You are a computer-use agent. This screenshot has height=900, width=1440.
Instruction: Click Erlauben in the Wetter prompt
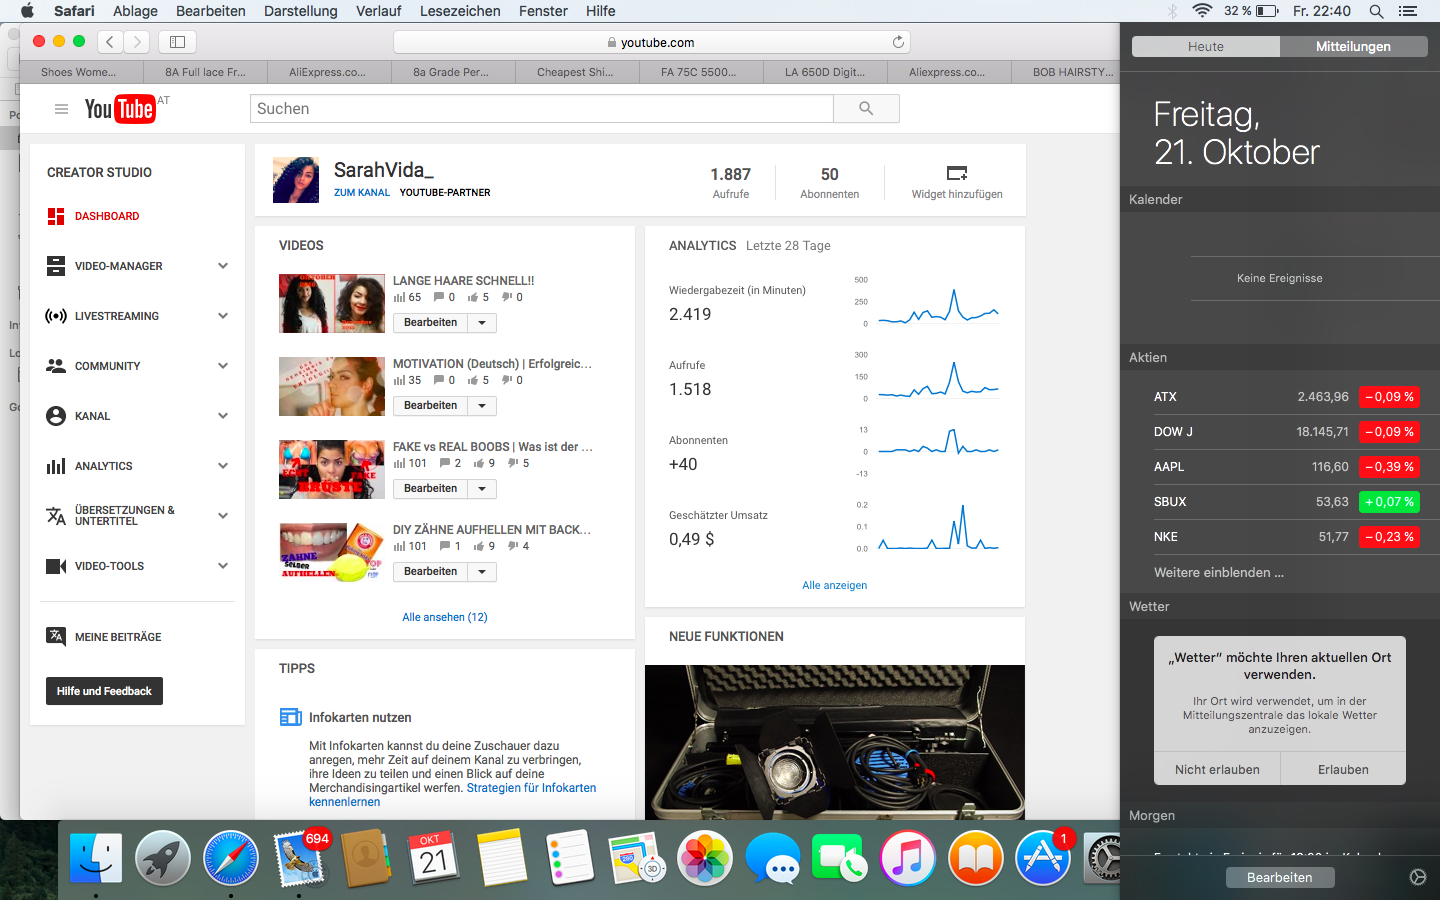tap(1343, 769)
